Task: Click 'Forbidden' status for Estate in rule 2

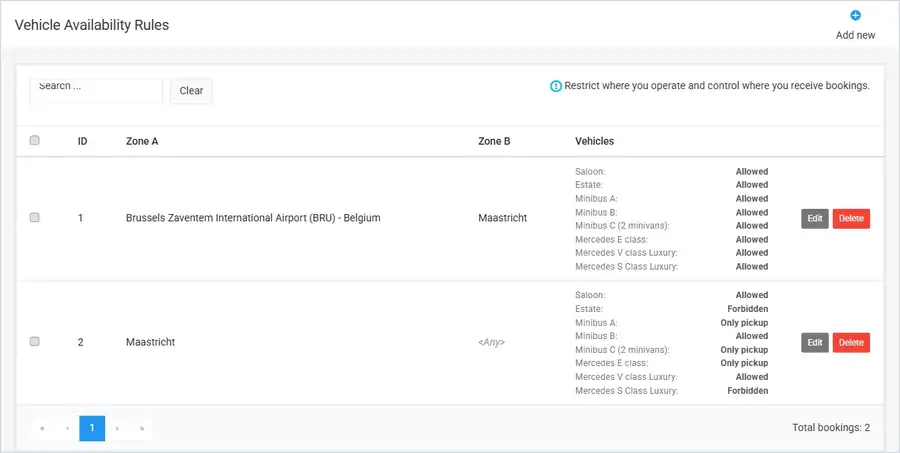Action: pos(748,309)
